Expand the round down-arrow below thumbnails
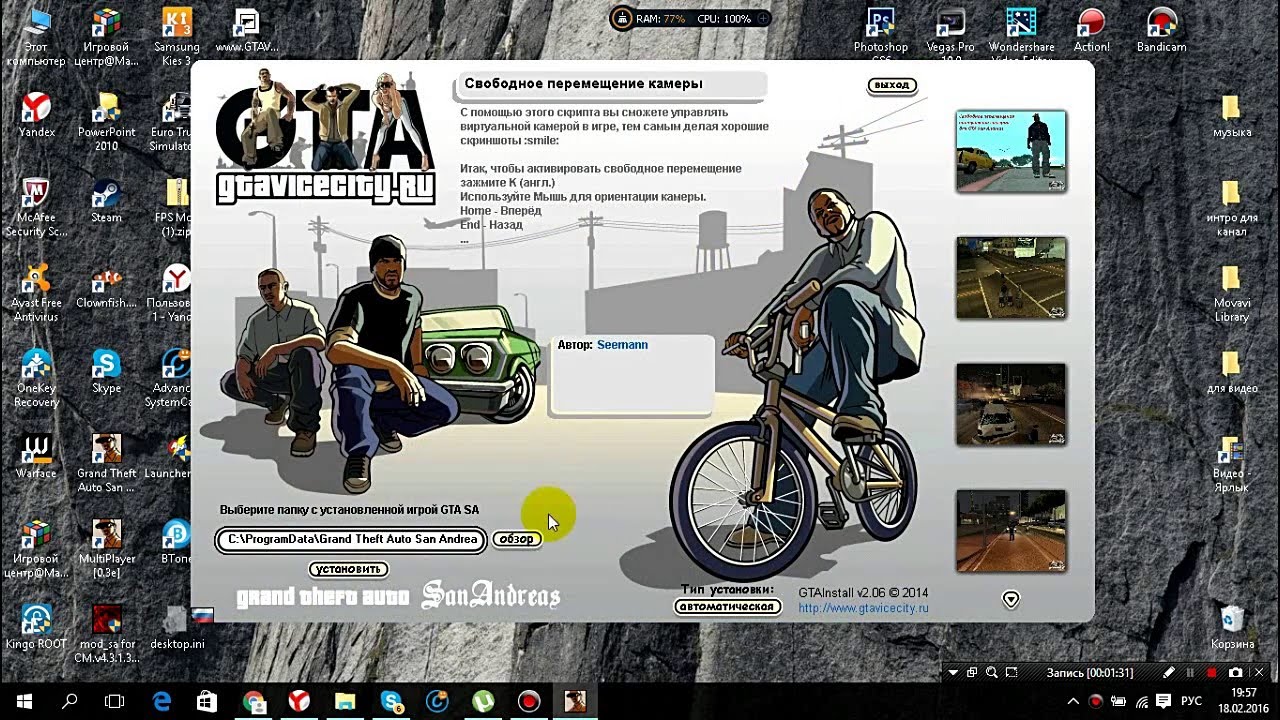 point(1011,599)
